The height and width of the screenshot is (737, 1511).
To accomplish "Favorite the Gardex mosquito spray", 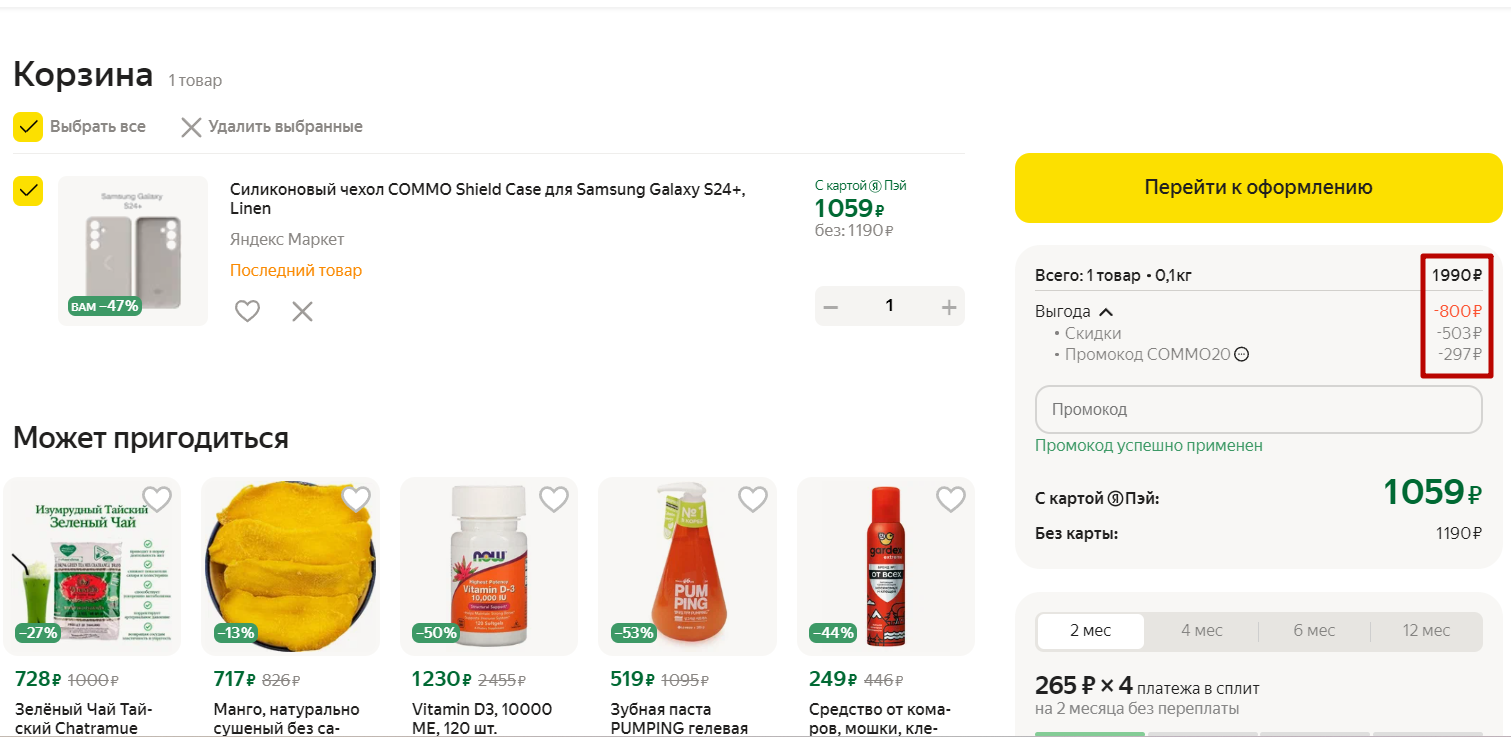I will [950, 498].
